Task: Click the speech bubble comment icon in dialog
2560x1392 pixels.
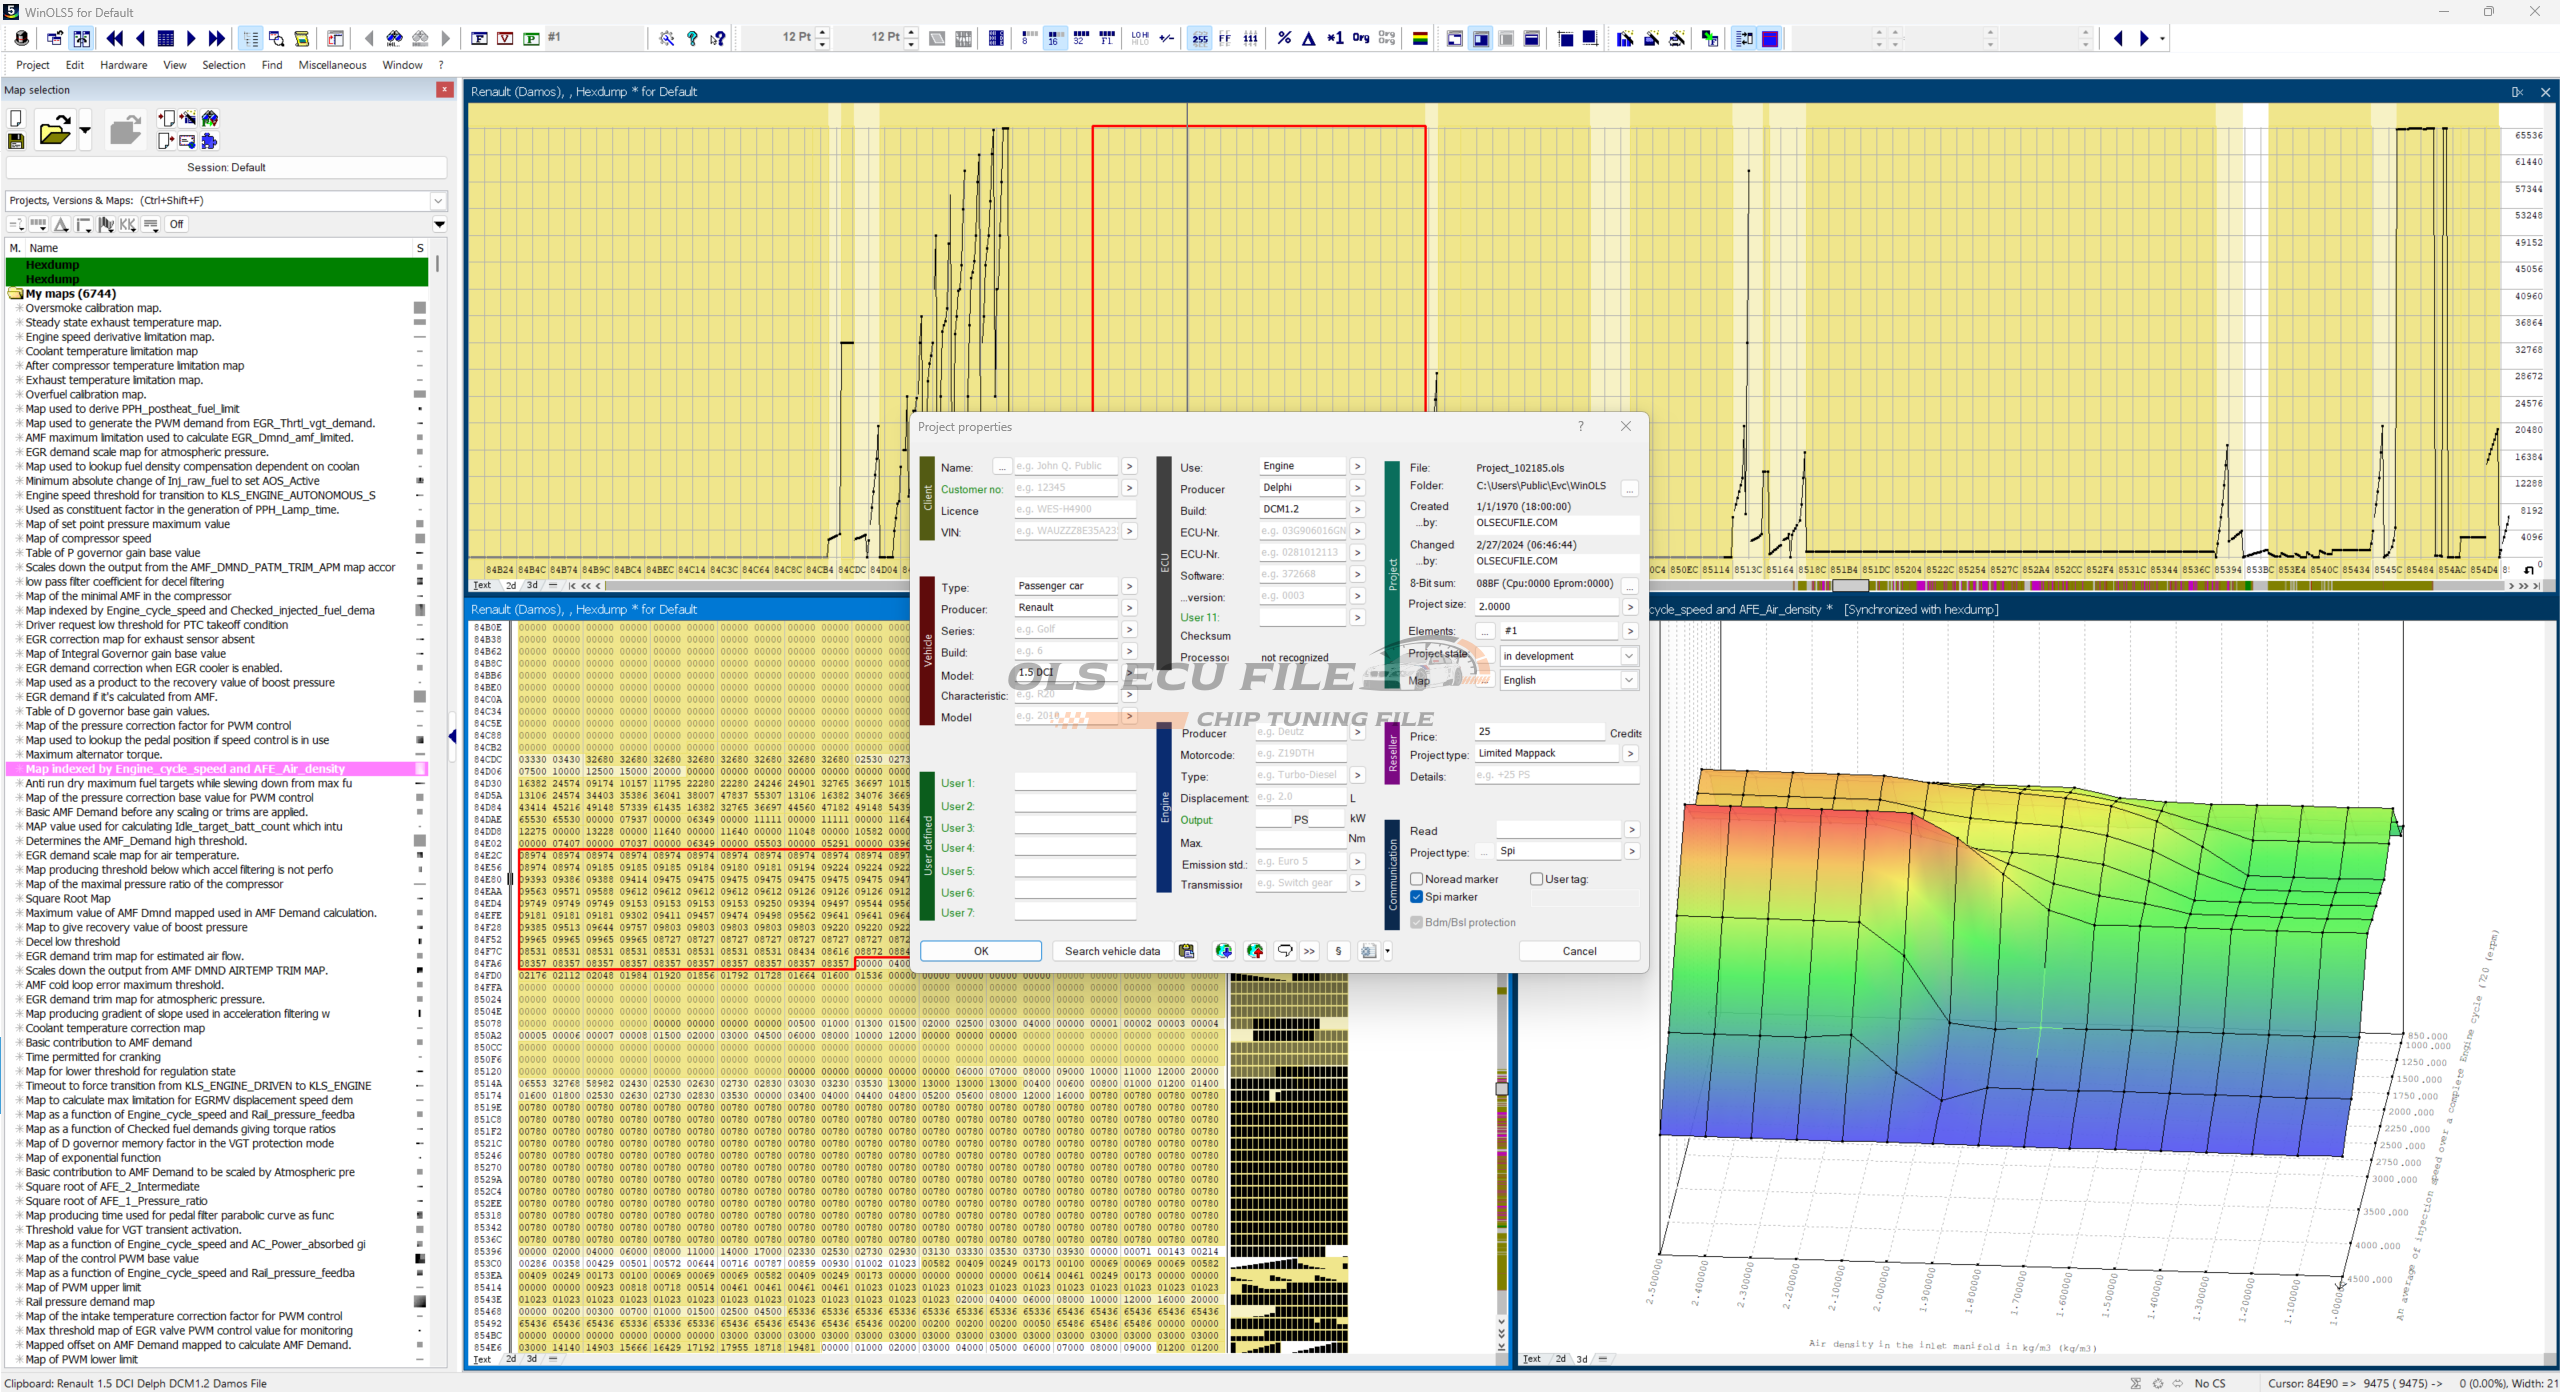Action: [x=1285, y=951]
